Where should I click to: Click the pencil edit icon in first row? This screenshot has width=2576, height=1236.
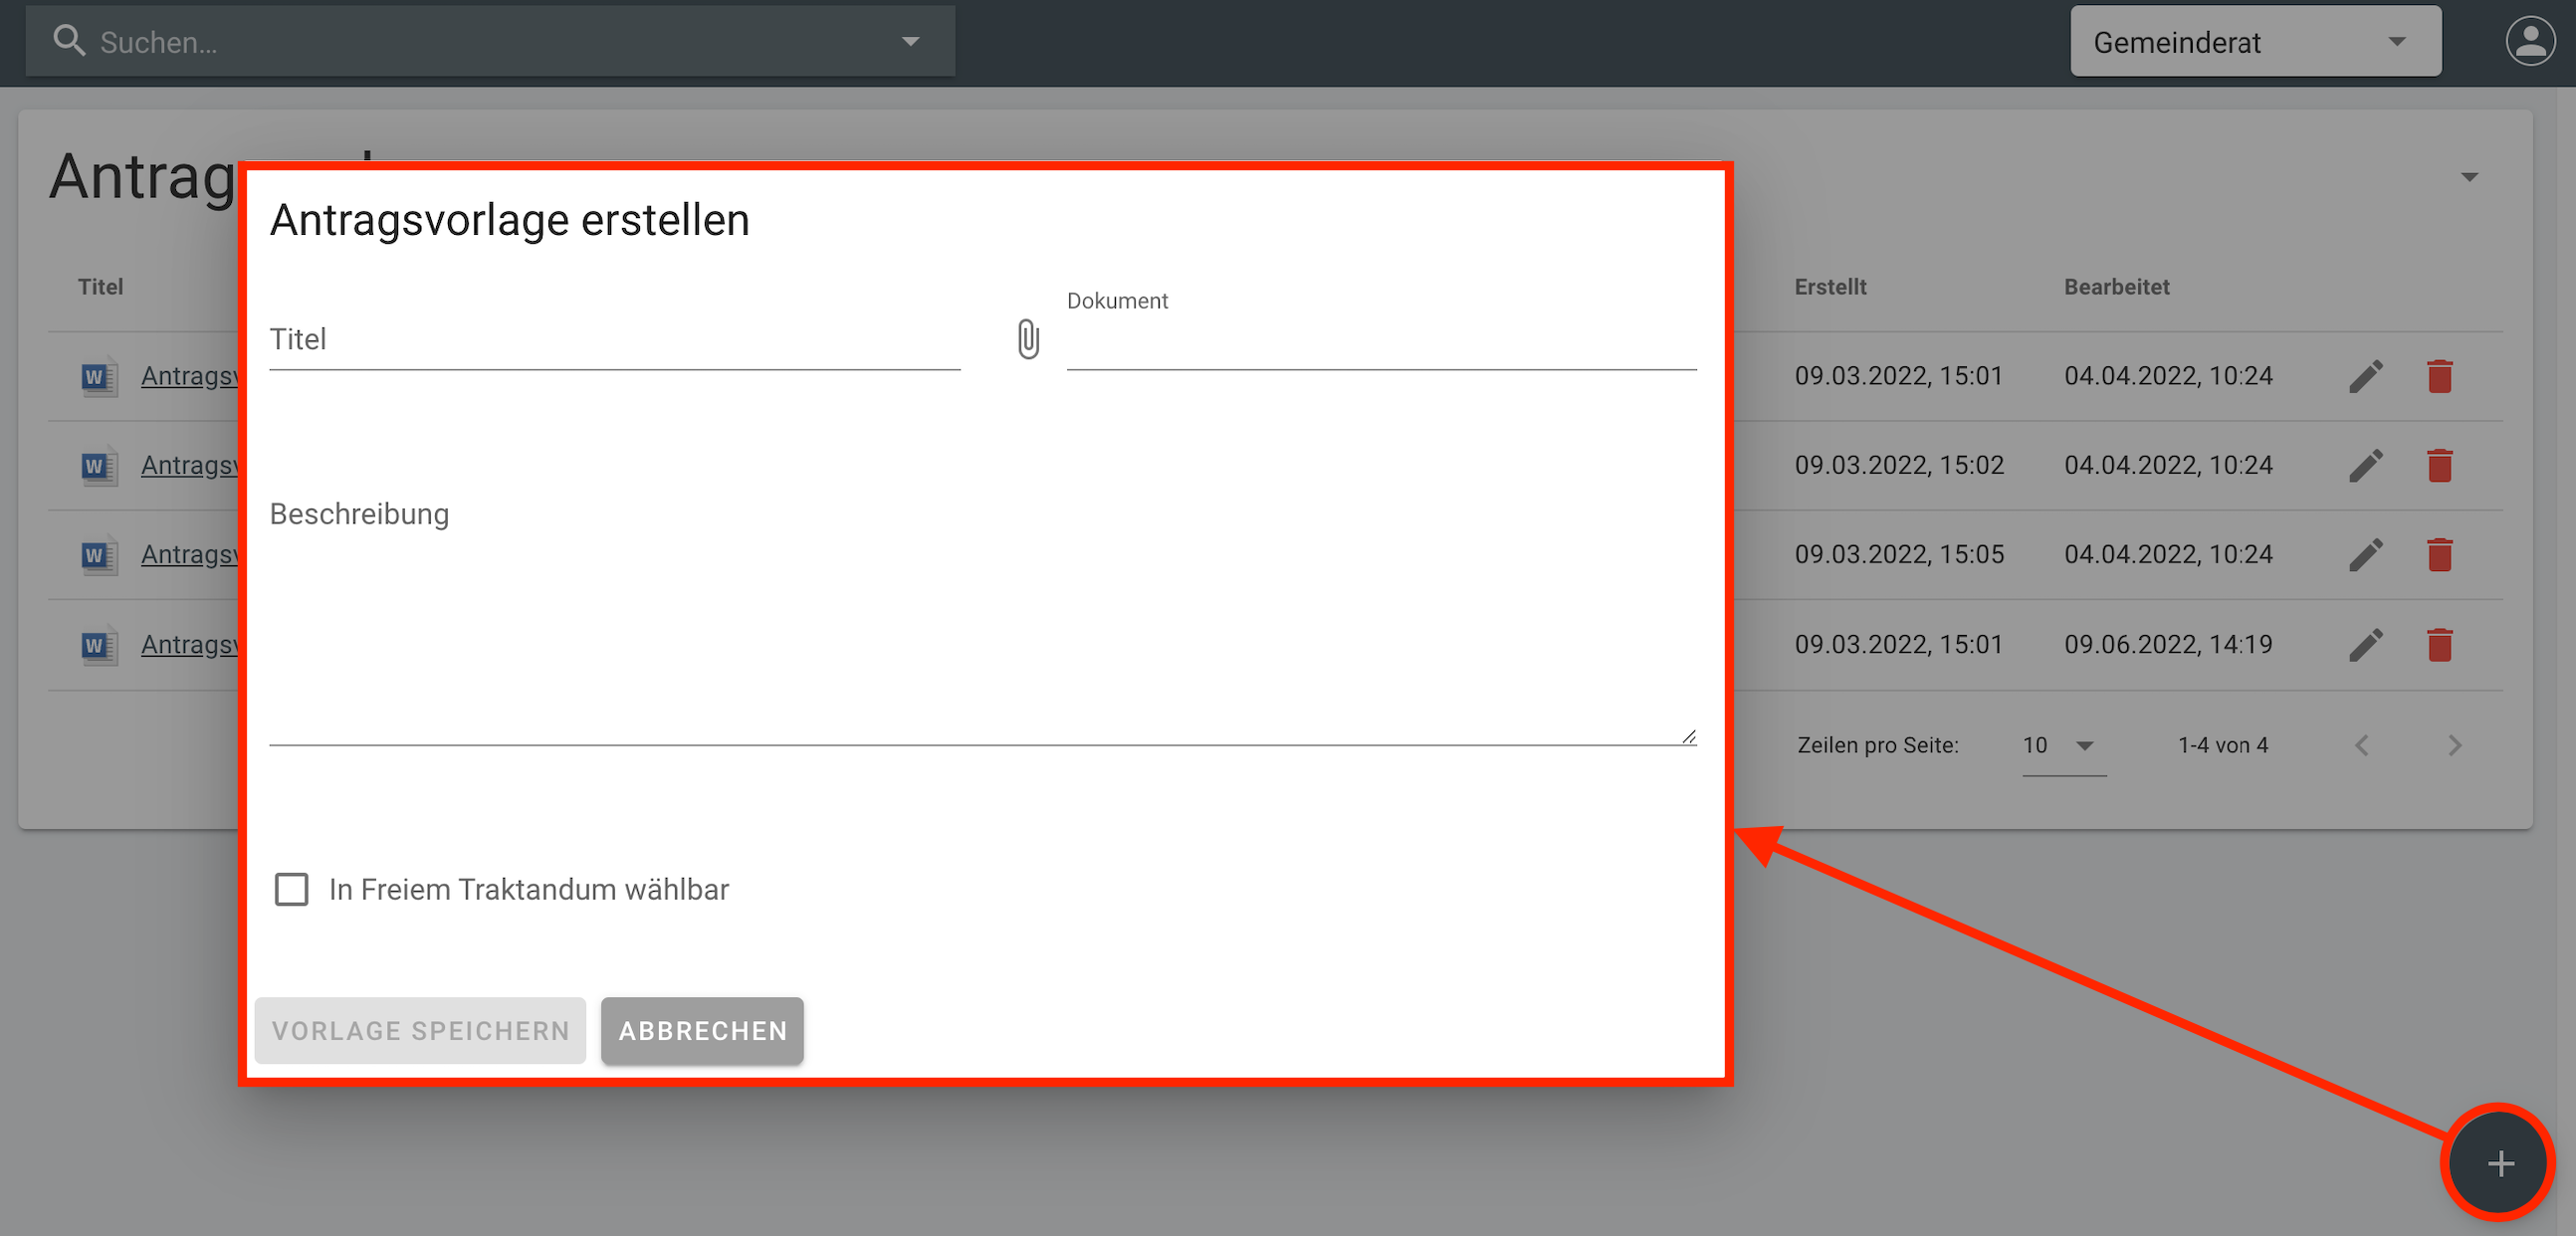click(2365, 377)
